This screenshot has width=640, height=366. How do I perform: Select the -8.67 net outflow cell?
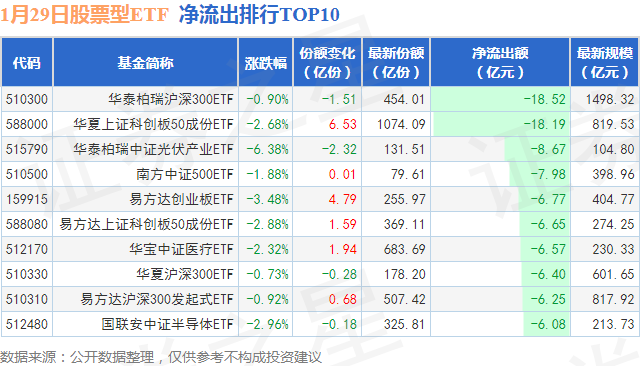pos(500,149)
